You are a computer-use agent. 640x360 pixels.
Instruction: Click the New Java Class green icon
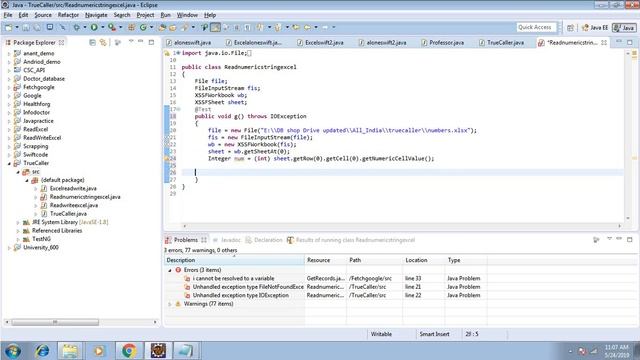[x=143, y=27]
